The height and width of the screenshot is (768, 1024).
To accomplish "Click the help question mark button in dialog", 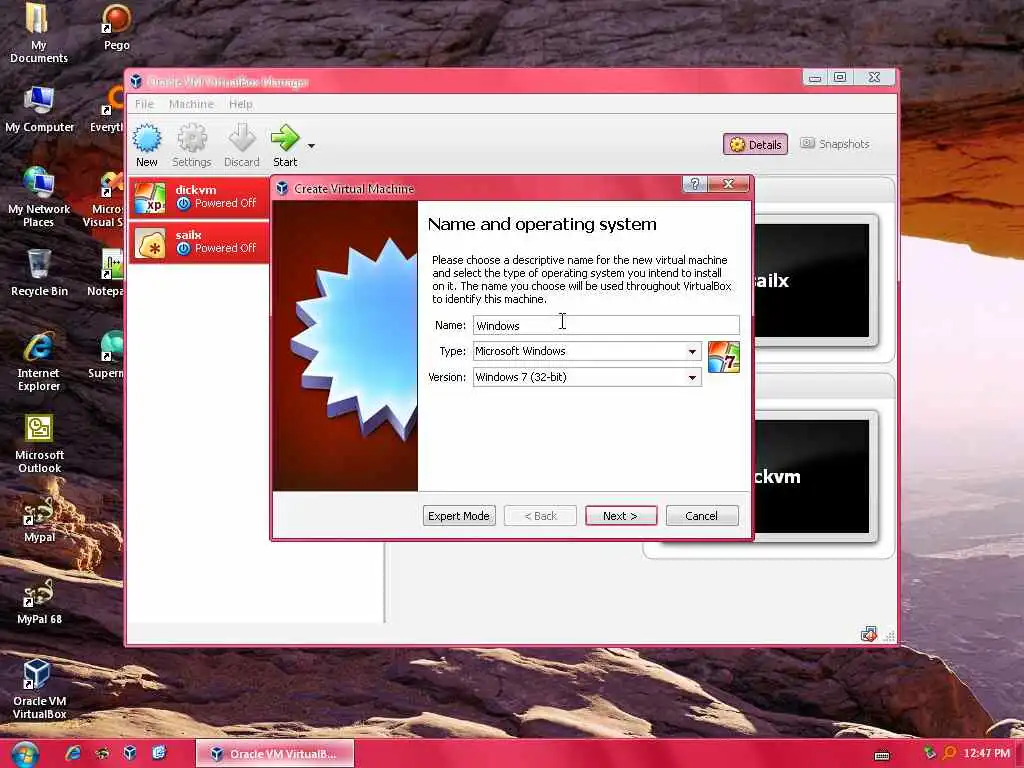I will point(695,184).
